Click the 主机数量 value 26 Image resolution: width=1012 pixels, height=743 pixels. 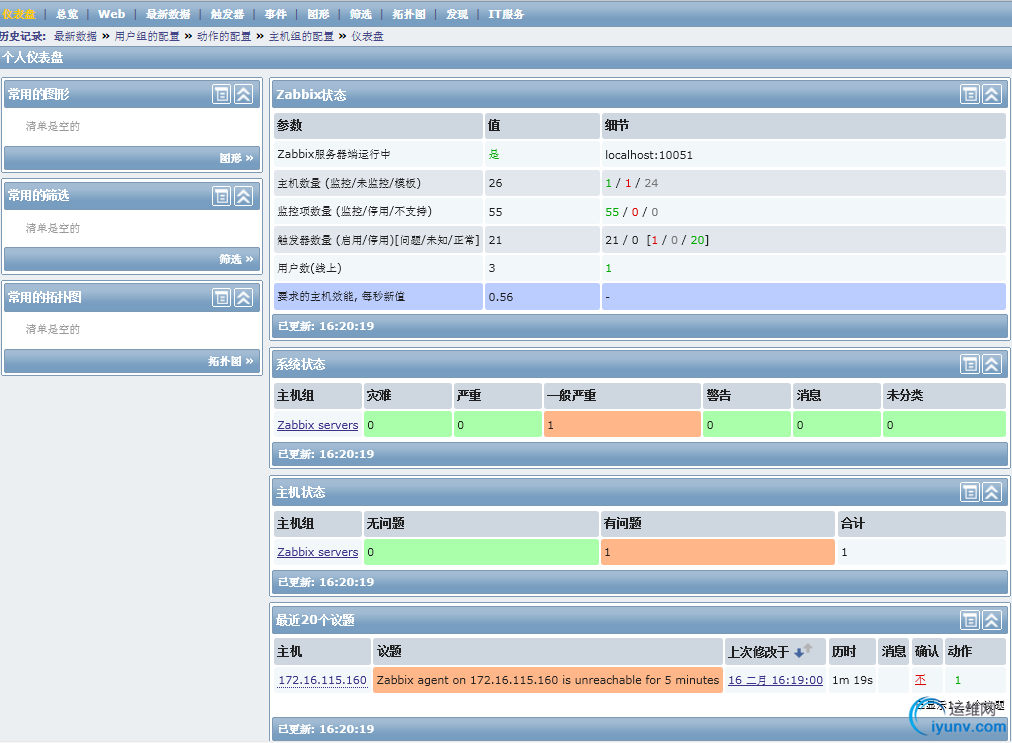tap(495, 183)
